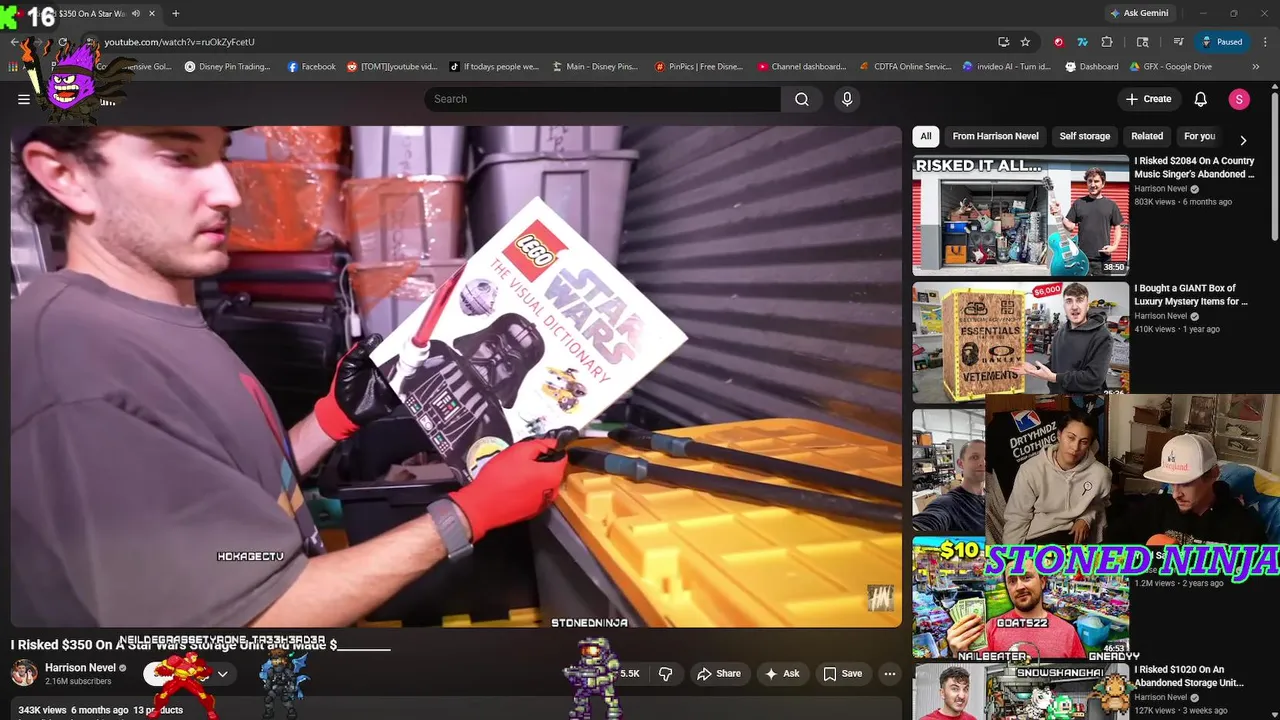The image size is (1280, 720).
Task: Dislike the video with thumbs down
Action: [665, 674]
